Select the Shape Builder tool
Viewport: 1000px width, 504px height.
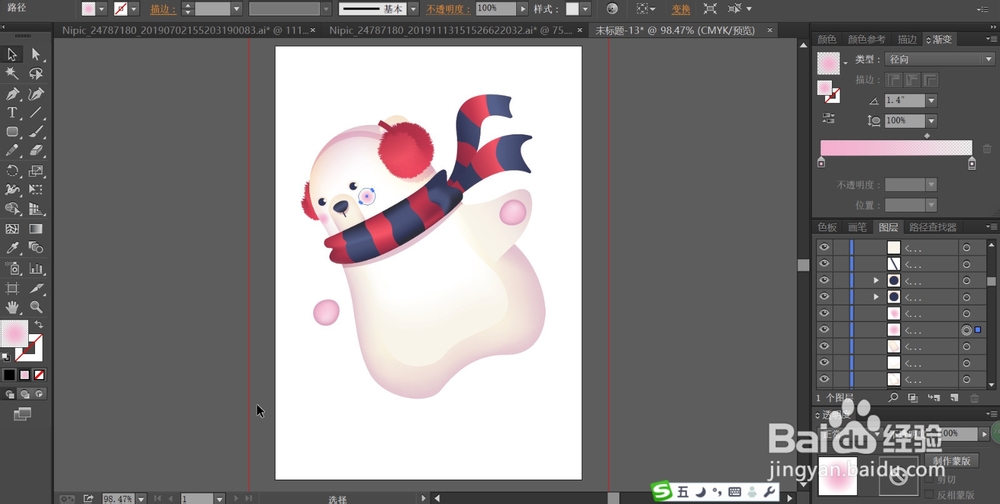click(x=12, y=209)
